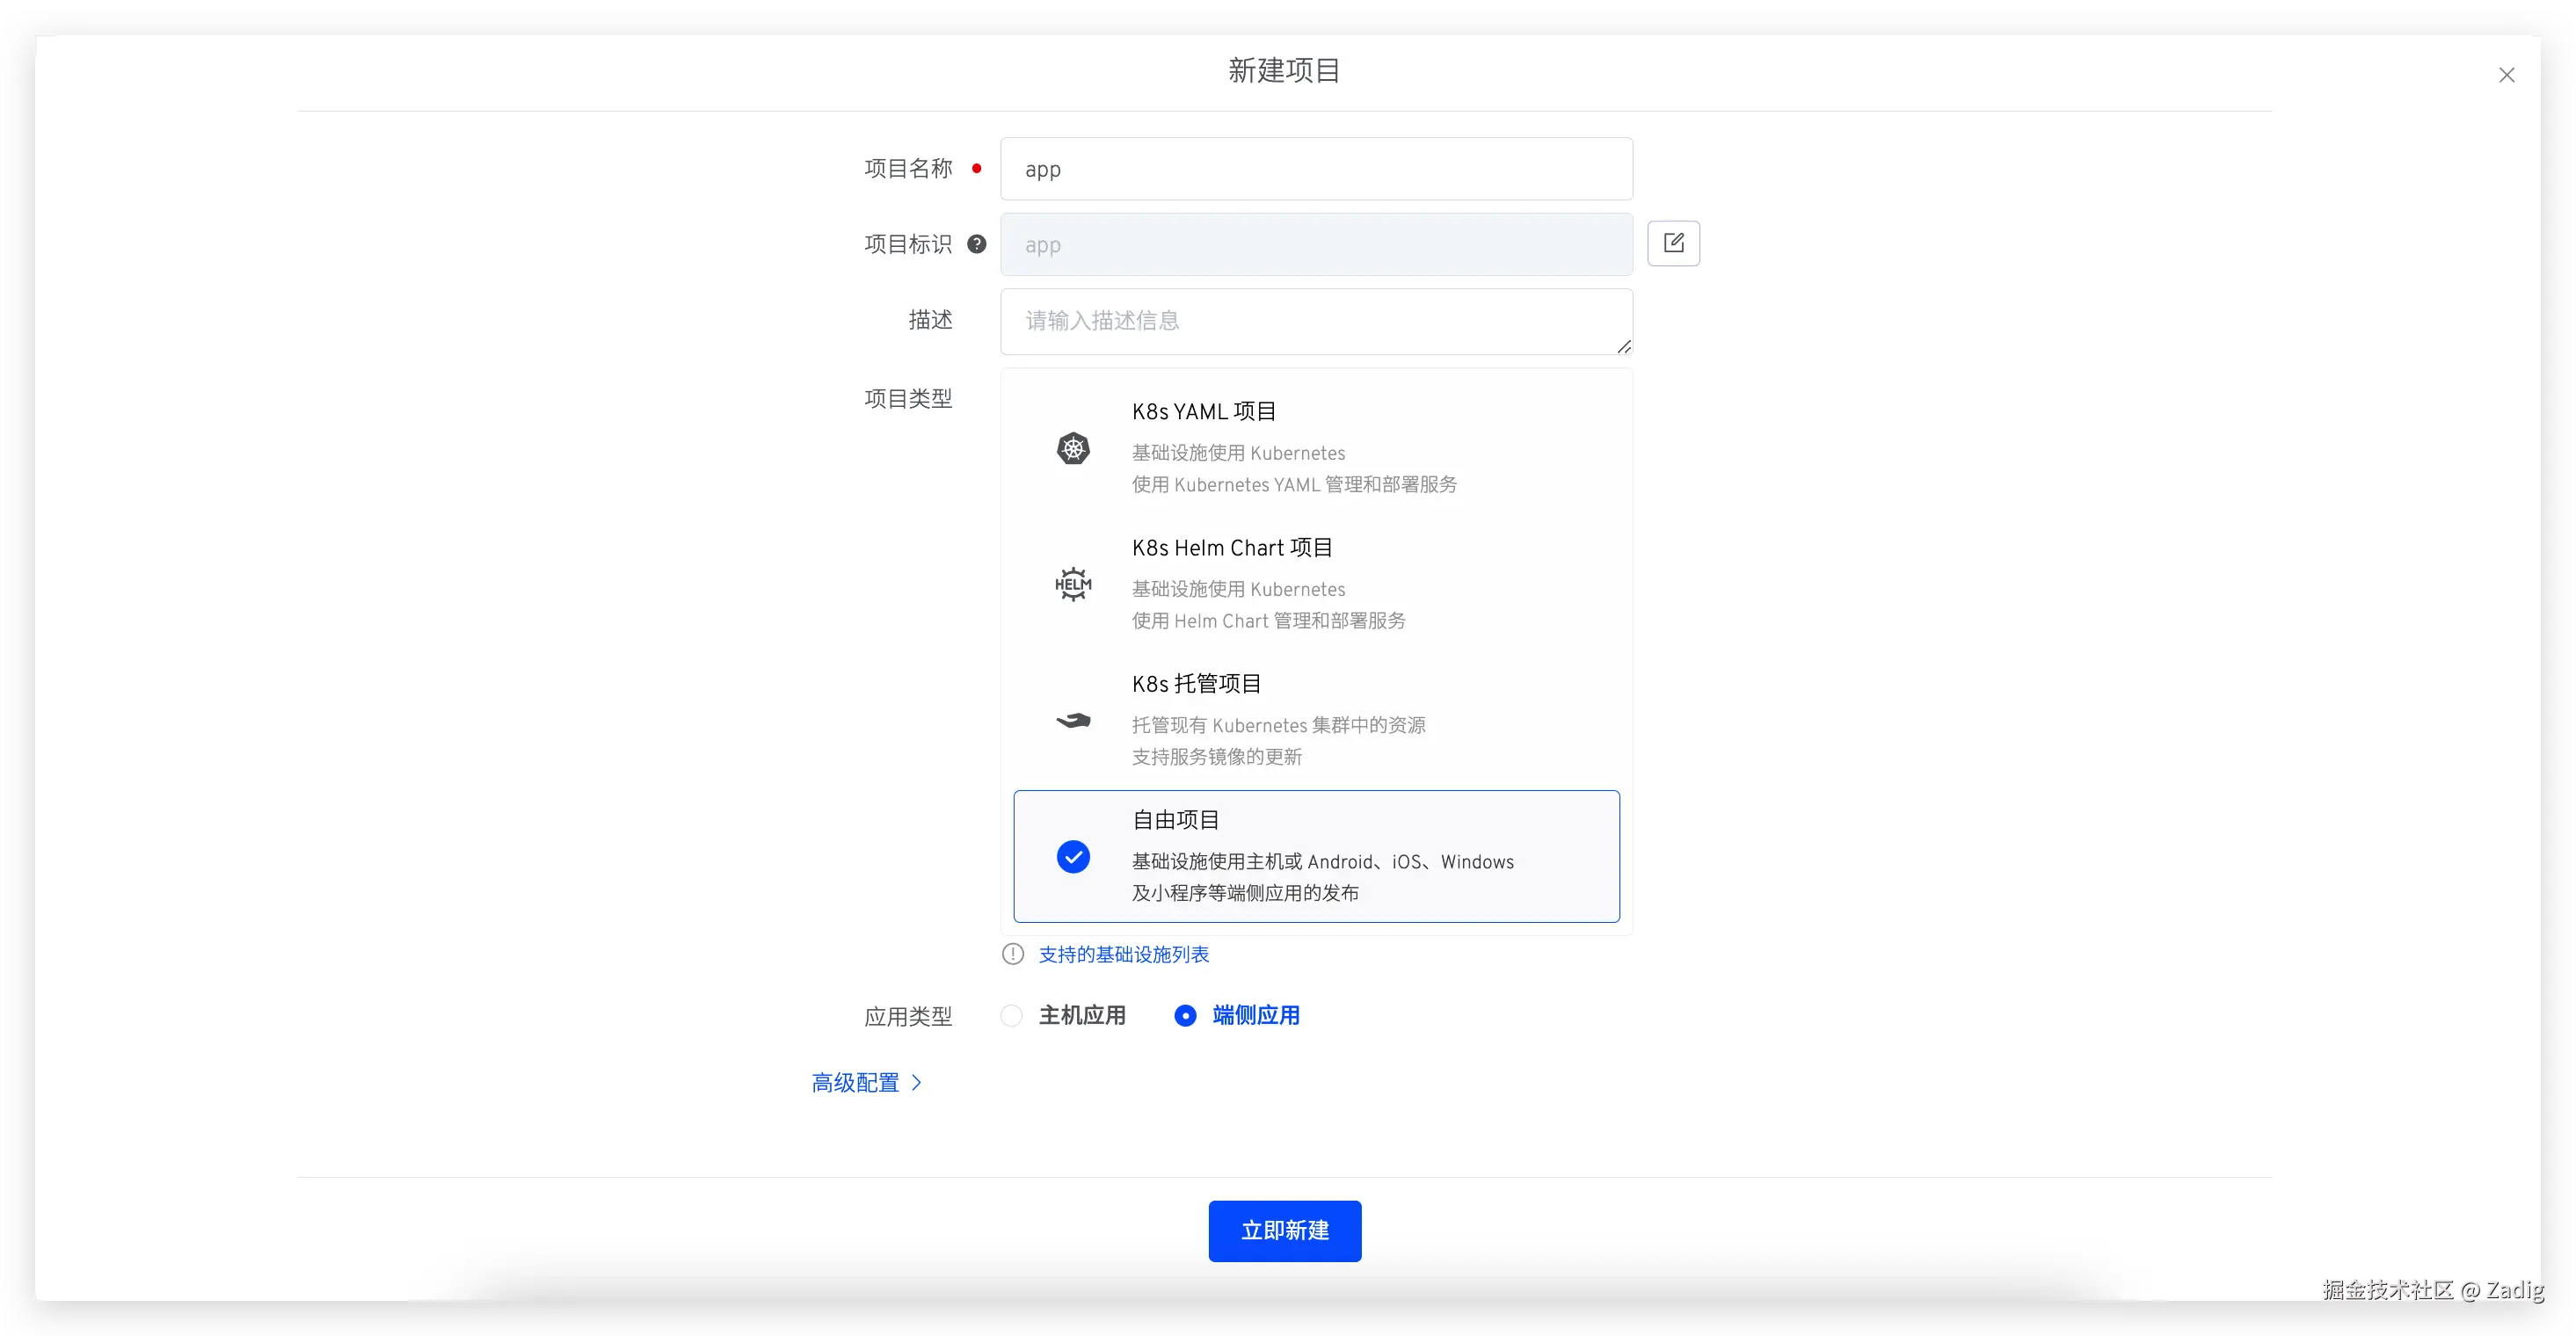Click the 描述 text area
Screen dimensions: 2576x1336
tap(1316, 321)
